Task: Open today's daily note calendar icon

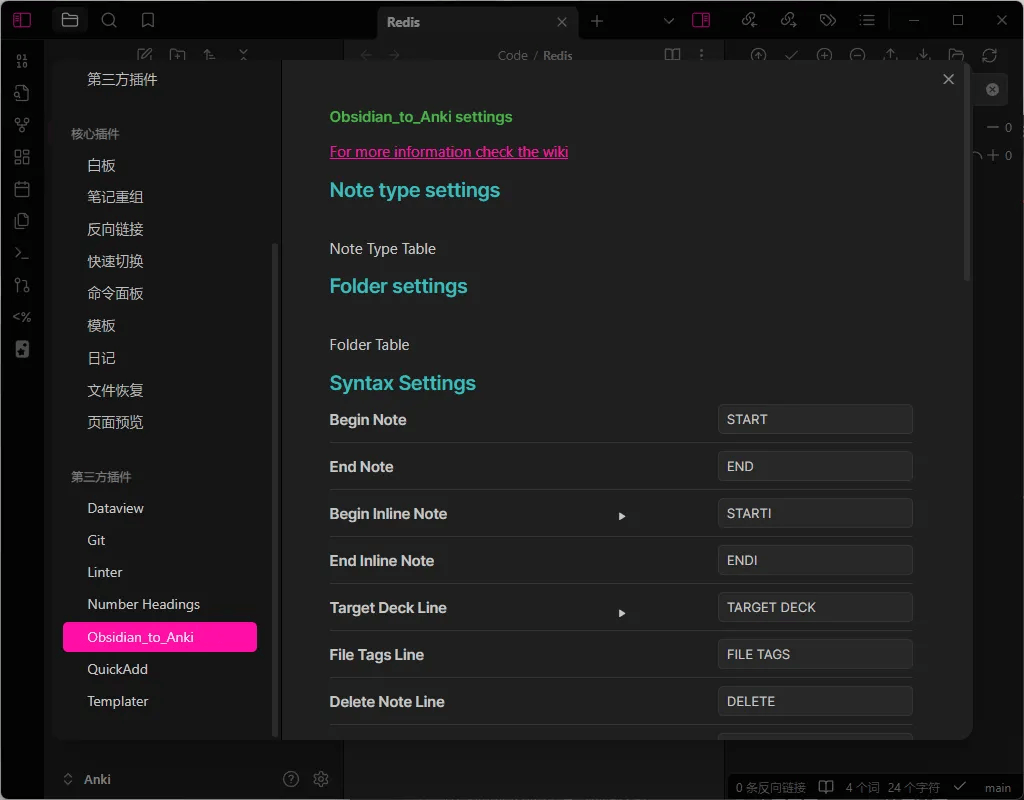Action: point(22,189)
